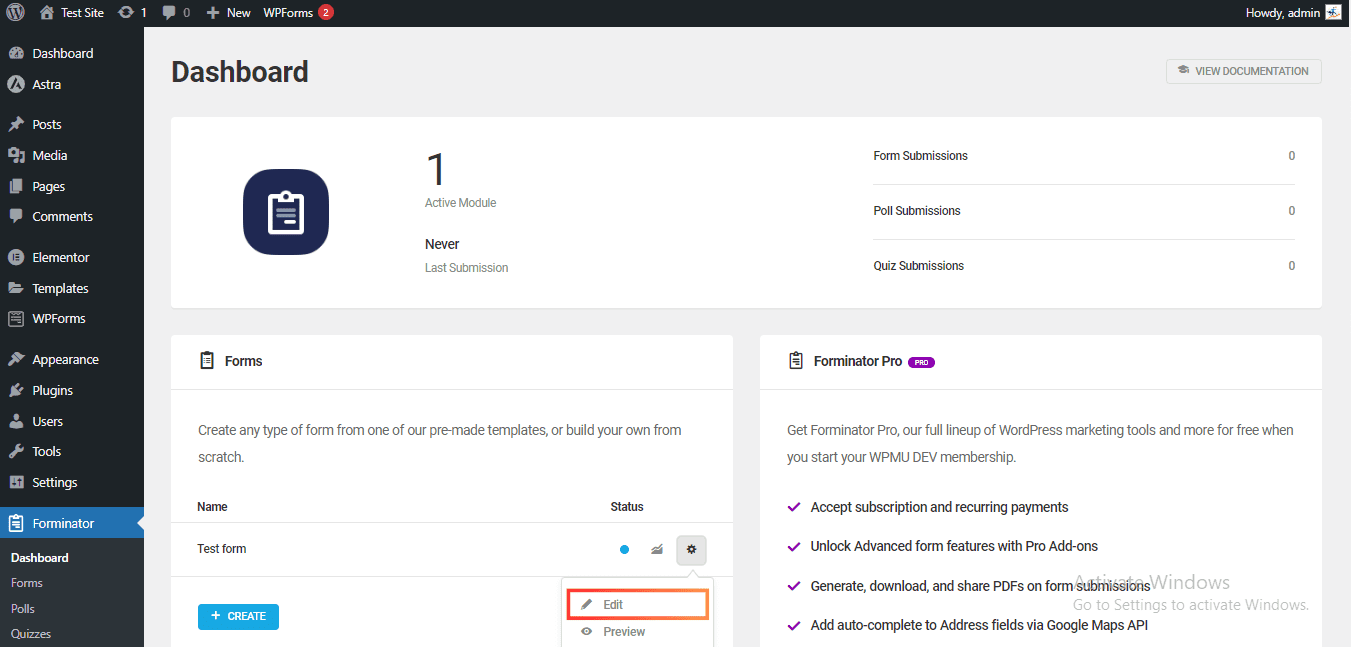This screenshot has height=647, width=1351.
Task: Click the gear icon for Test form
Action: (691, 549)
